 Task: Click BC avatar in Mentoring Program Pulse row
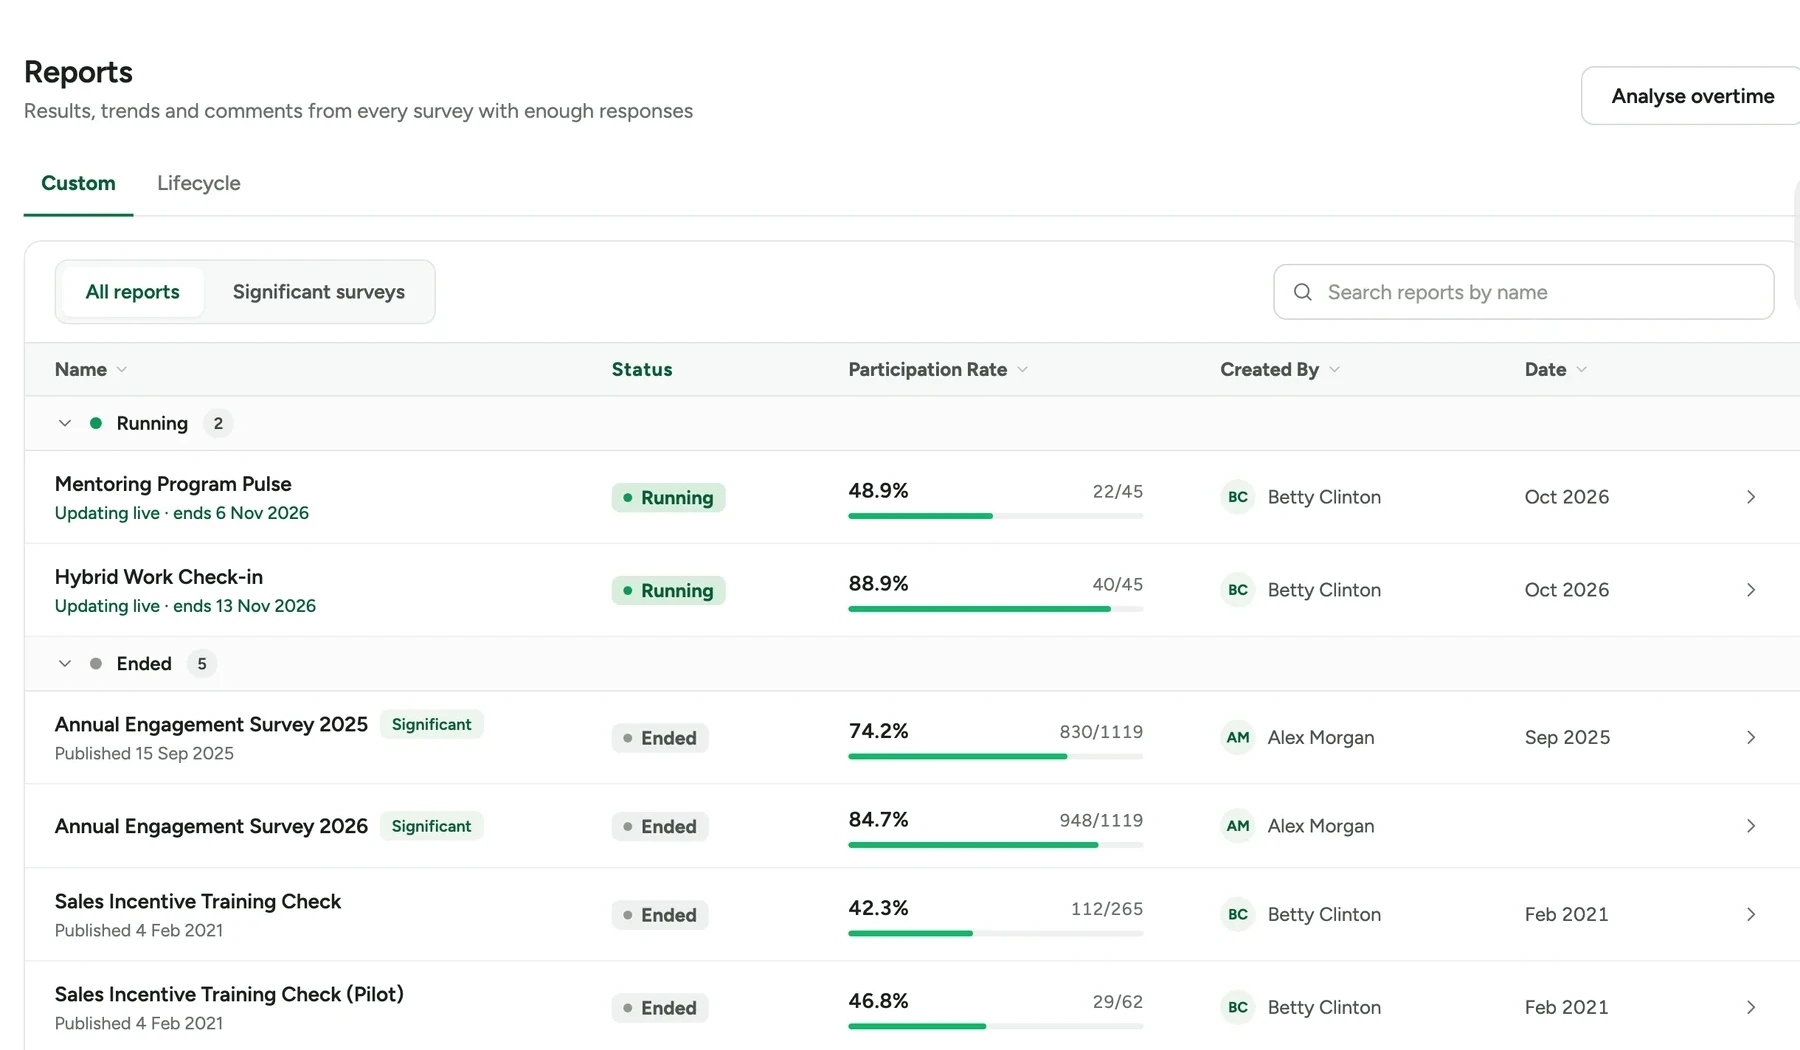1238,497
